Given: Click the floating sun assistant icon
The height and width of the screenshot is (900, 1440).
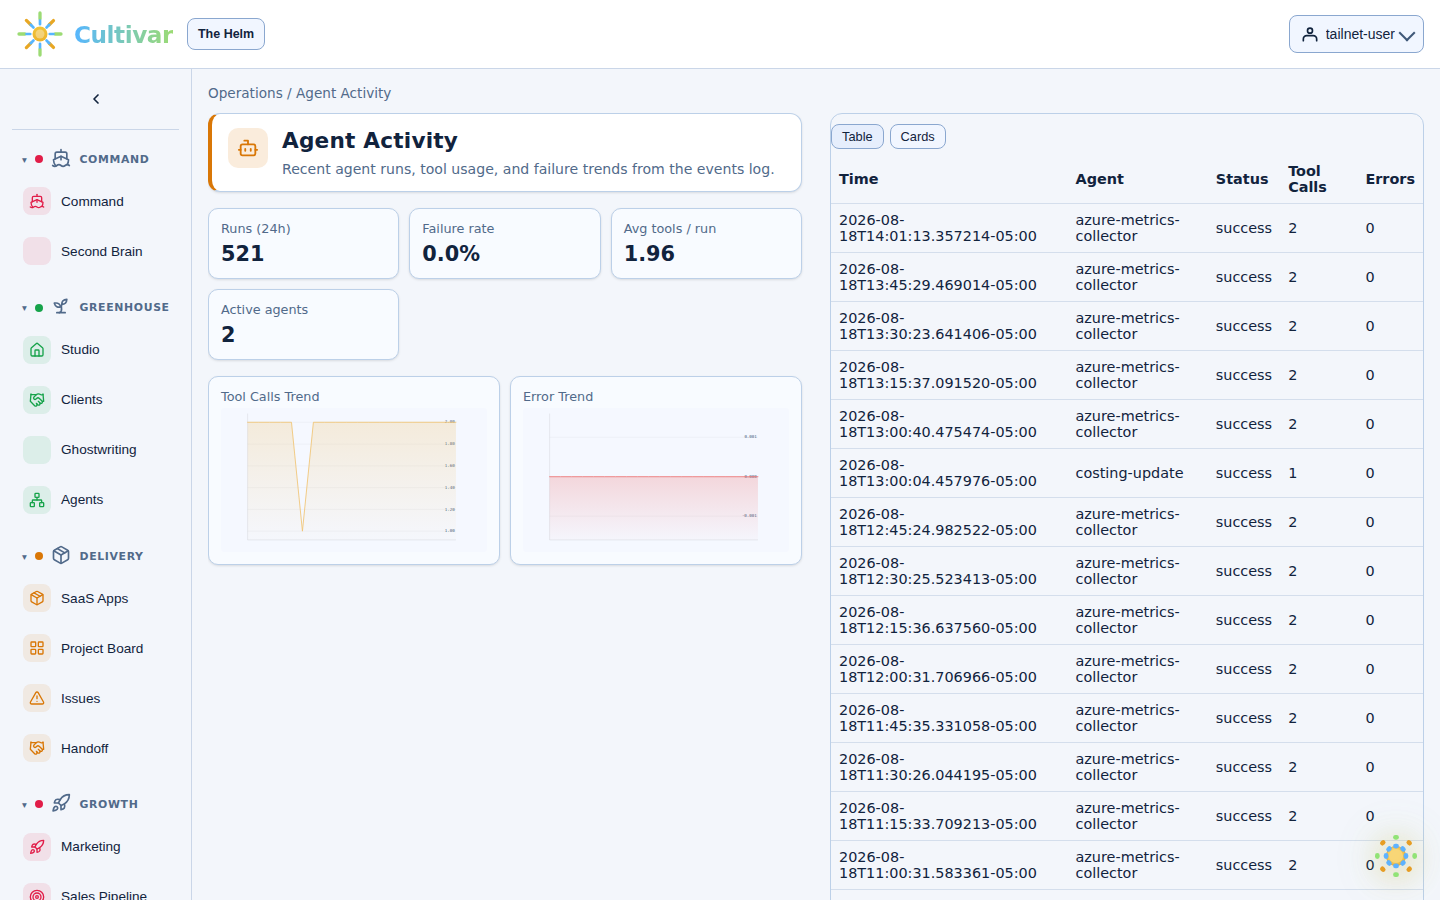Looking at the screenshot, I should click(1396, 856).
